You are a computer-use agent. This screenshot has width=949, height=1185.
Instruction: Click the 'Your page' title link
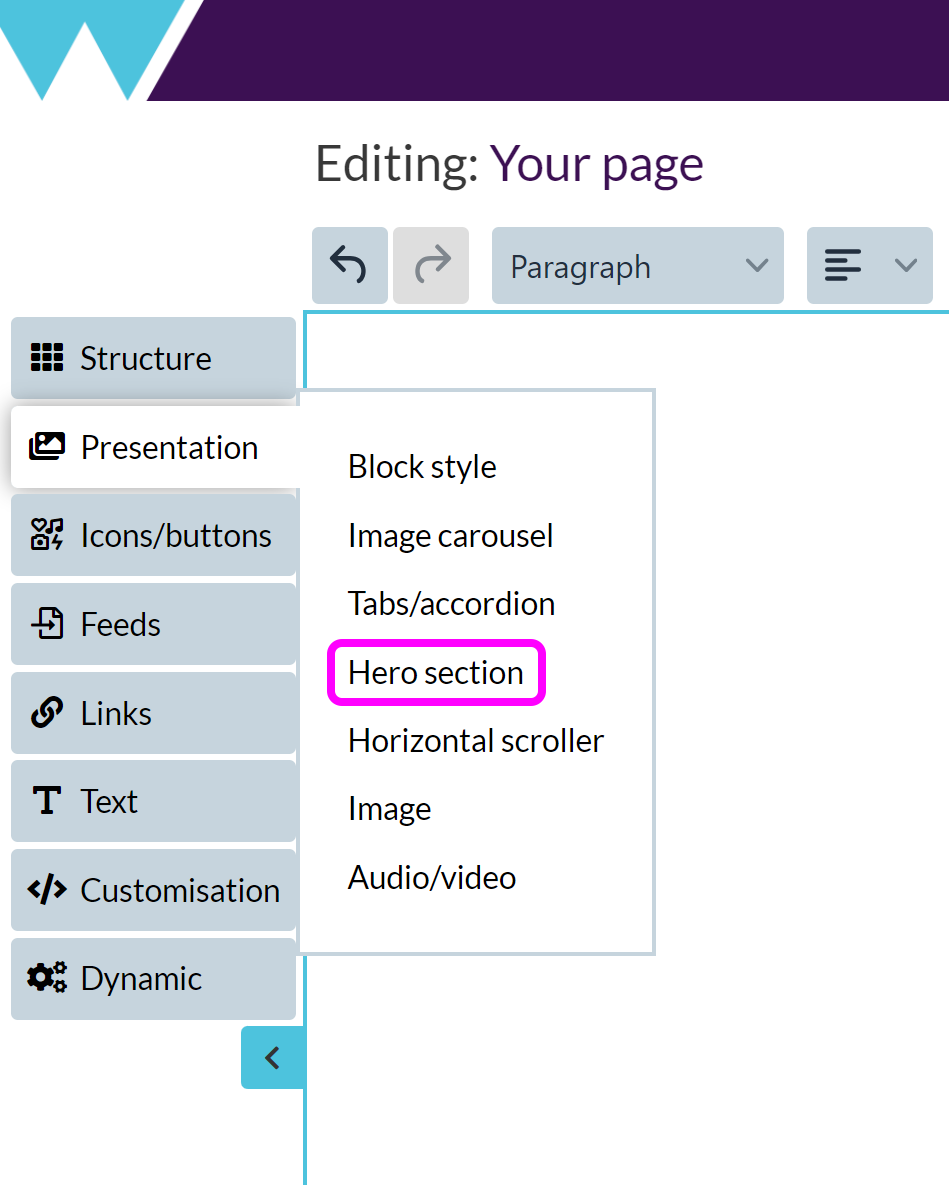(x=596, y=164)
